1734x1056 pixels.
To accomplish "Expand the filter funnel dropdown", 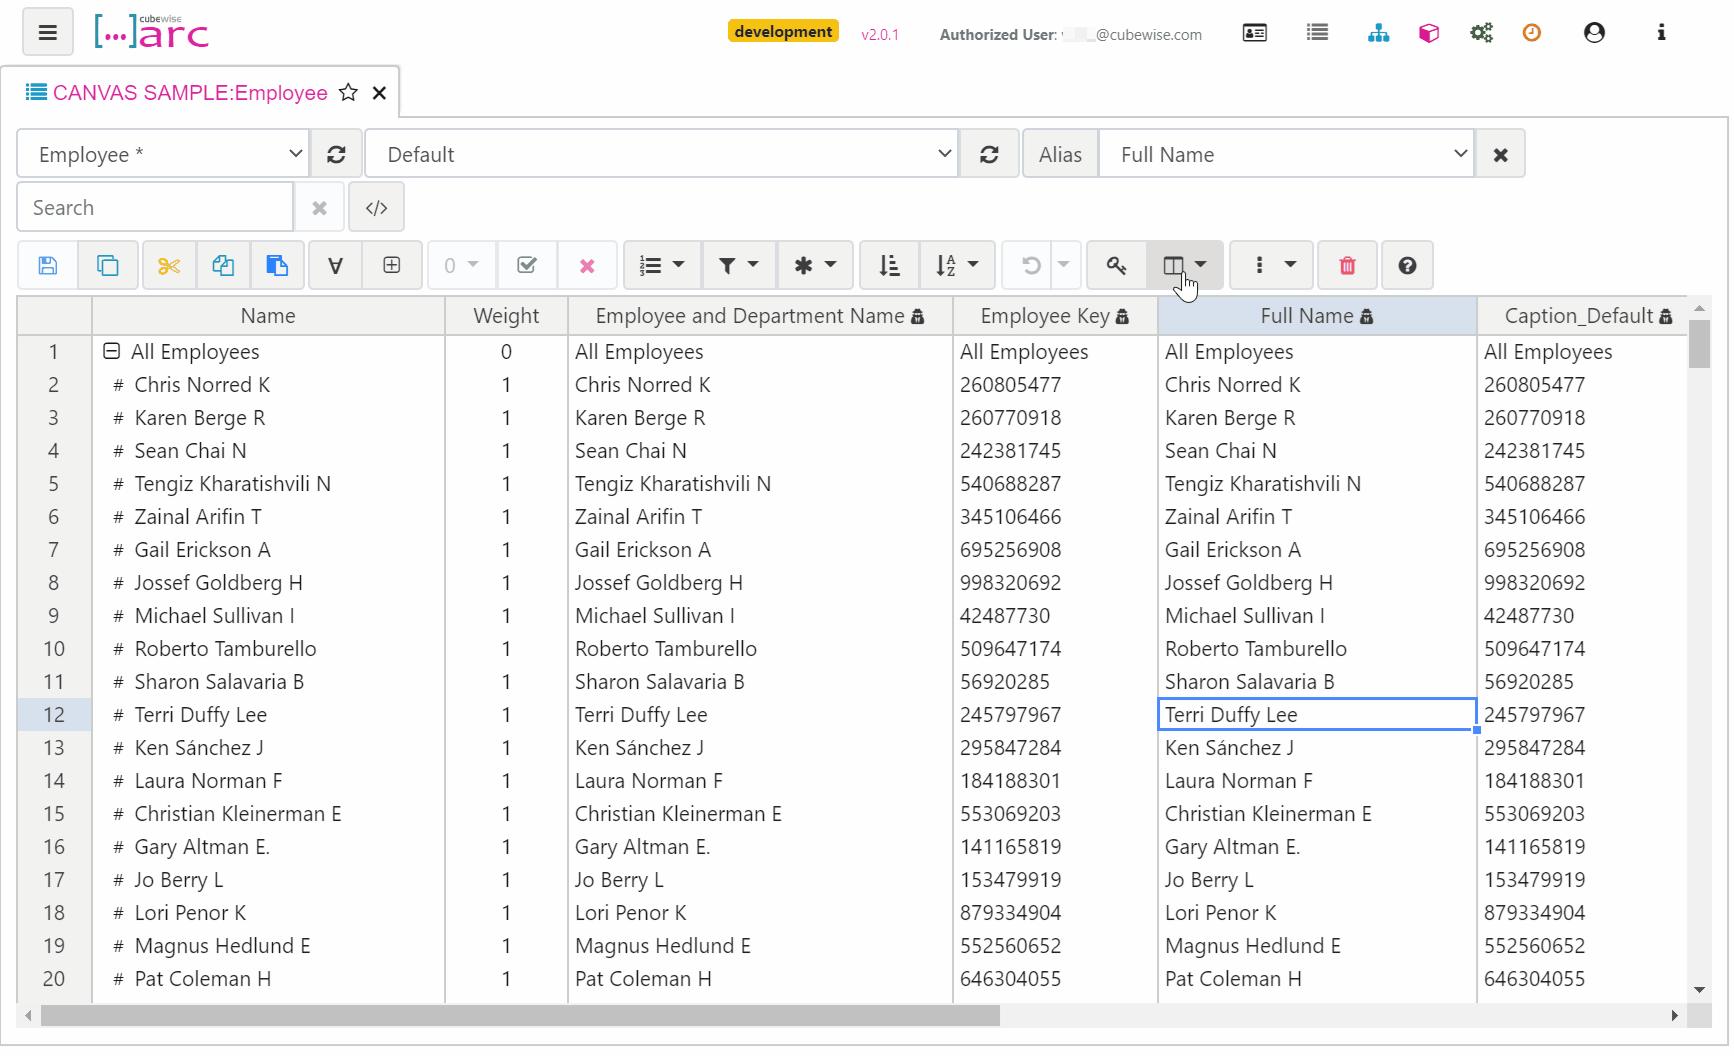I will click(x=738, y=265).
